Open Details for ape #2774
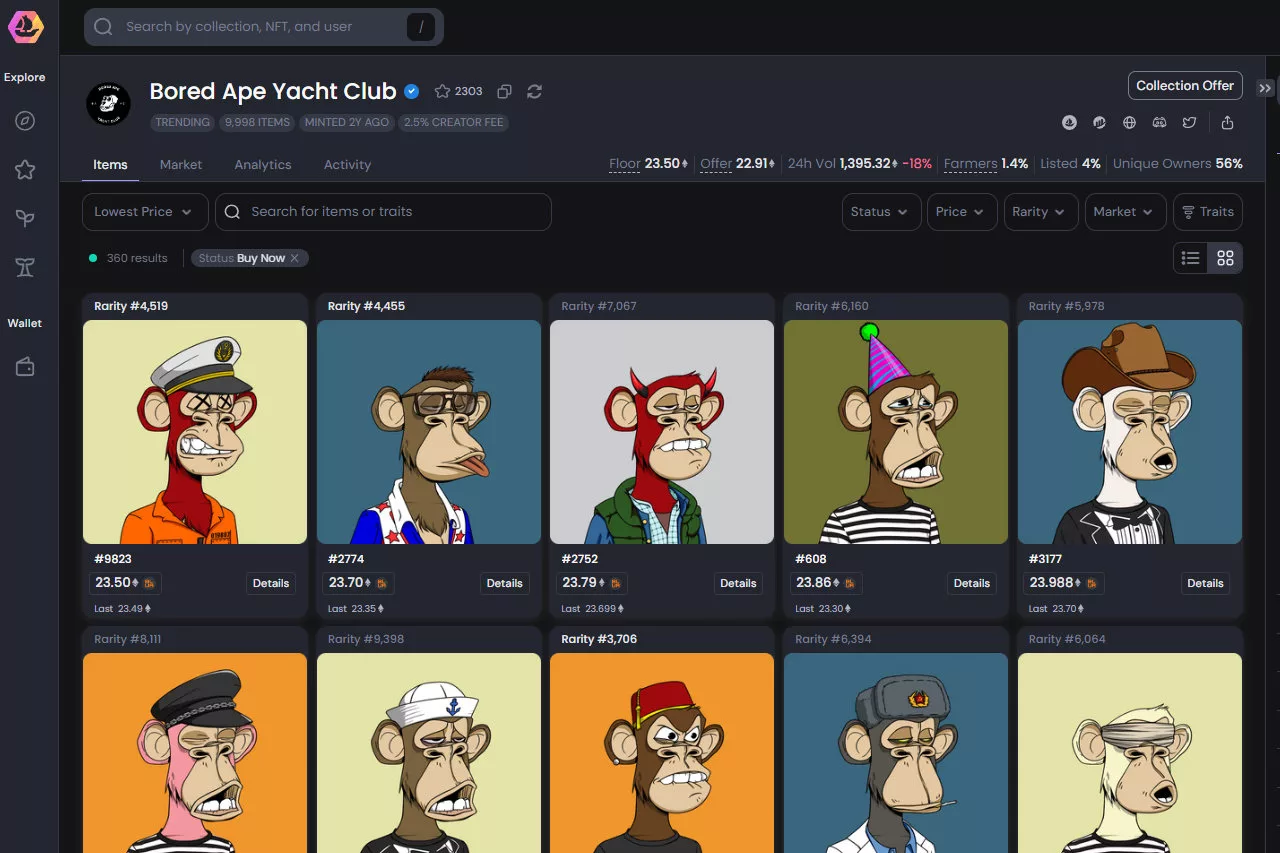The height and width of the screenshot is (853, 1280). [x=505, y=583]
